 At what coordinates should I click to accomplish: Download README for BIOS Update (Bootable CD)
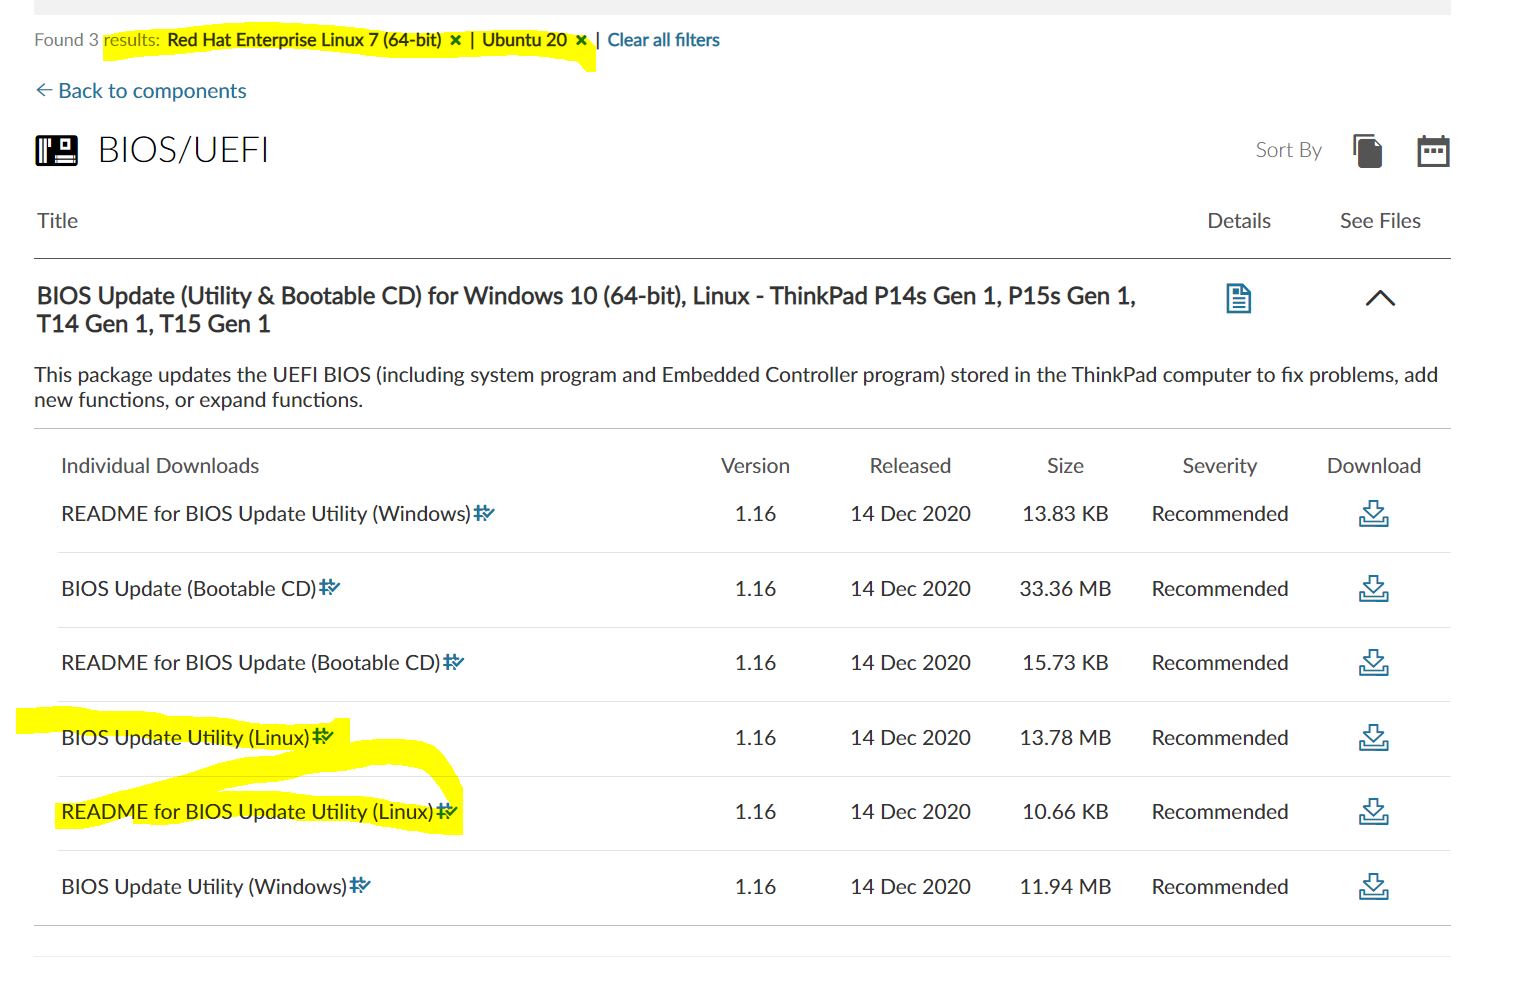coord(1373,663)
